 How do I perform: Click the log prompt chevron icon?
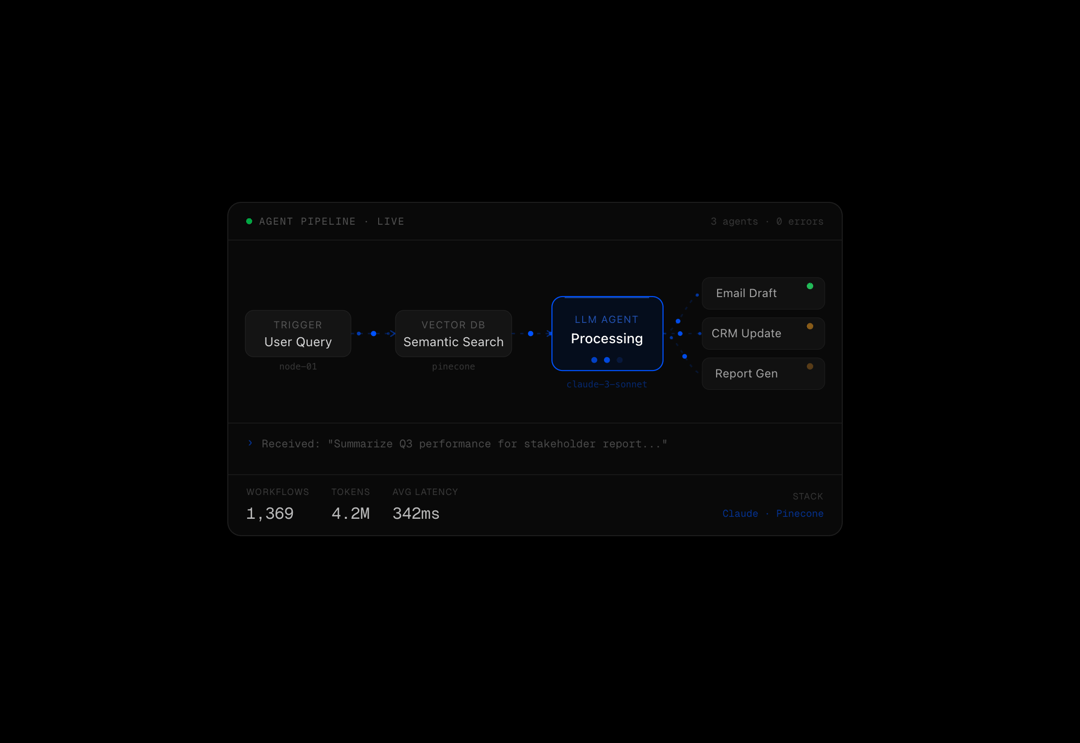pos(250,443)
